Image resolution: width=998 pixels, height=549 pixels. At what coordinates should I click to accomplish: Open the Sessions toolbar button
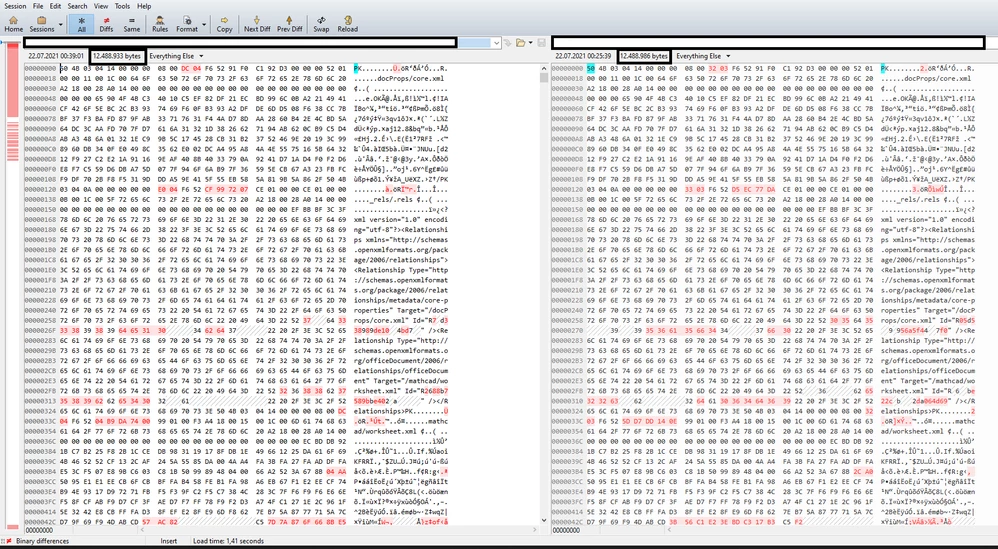point(42,24)
